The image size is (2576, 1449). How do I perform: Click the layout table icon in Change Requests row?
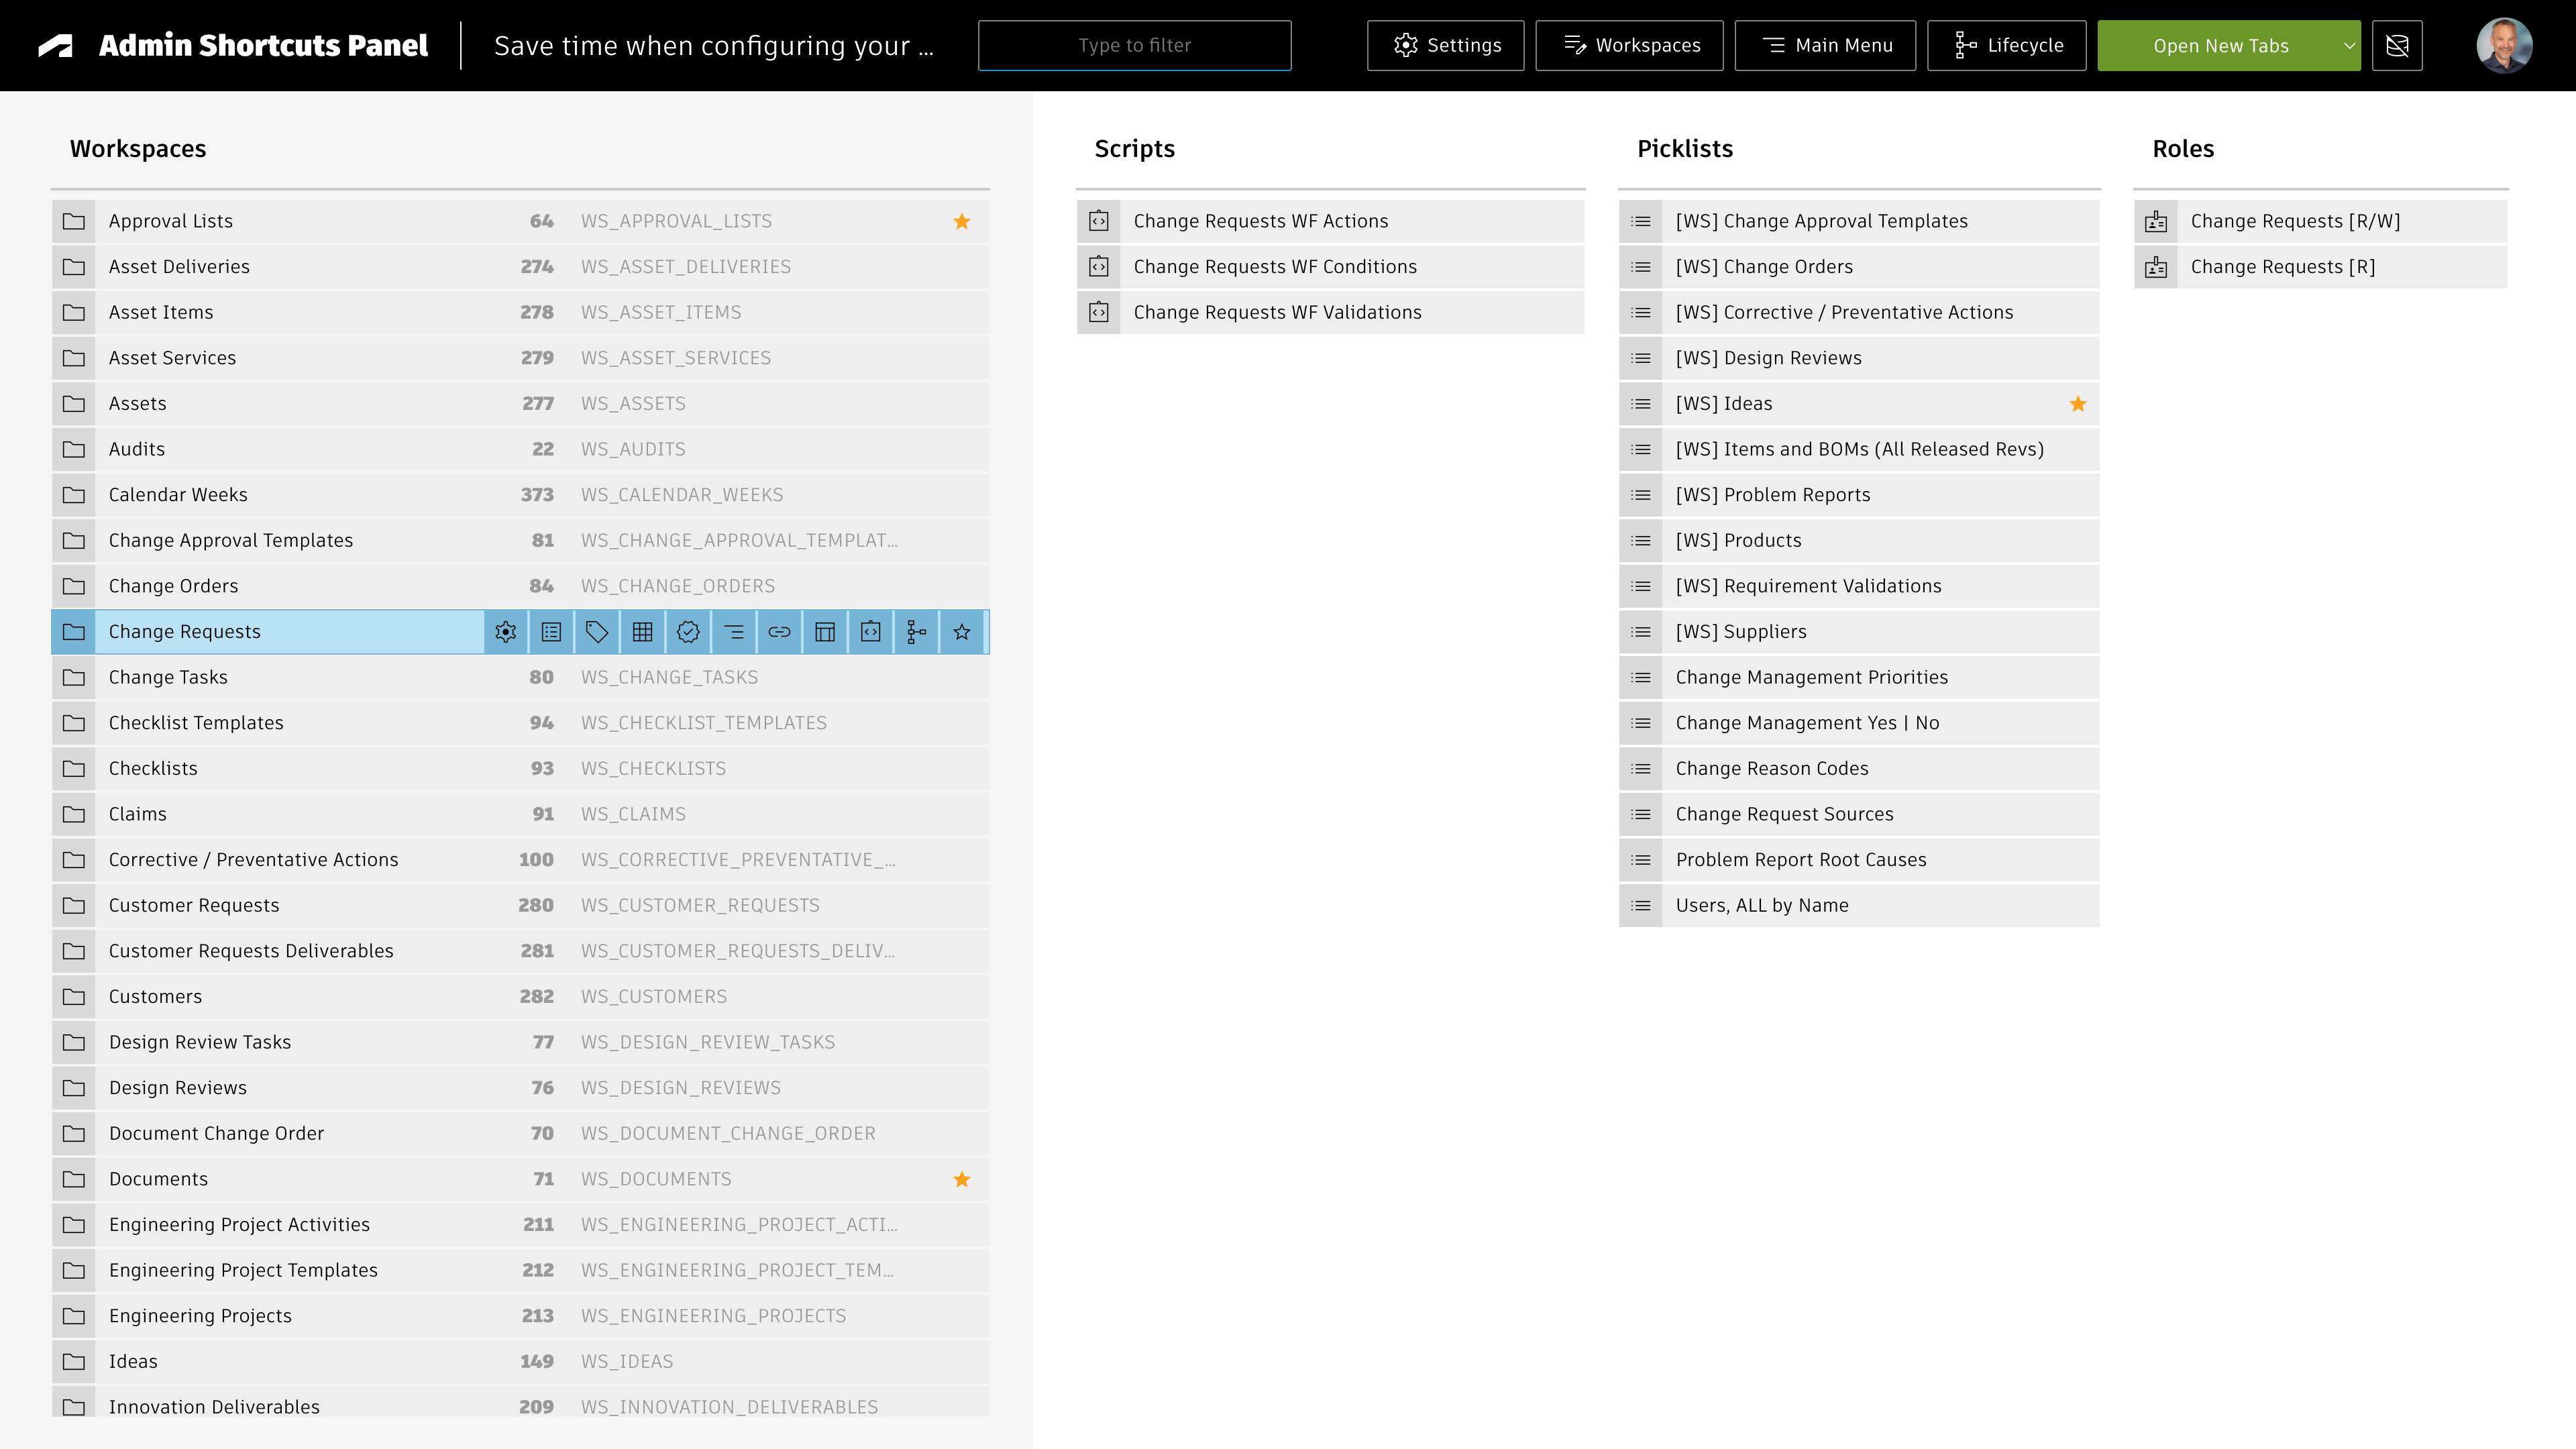pyautogui.click(x=825, y=632)
